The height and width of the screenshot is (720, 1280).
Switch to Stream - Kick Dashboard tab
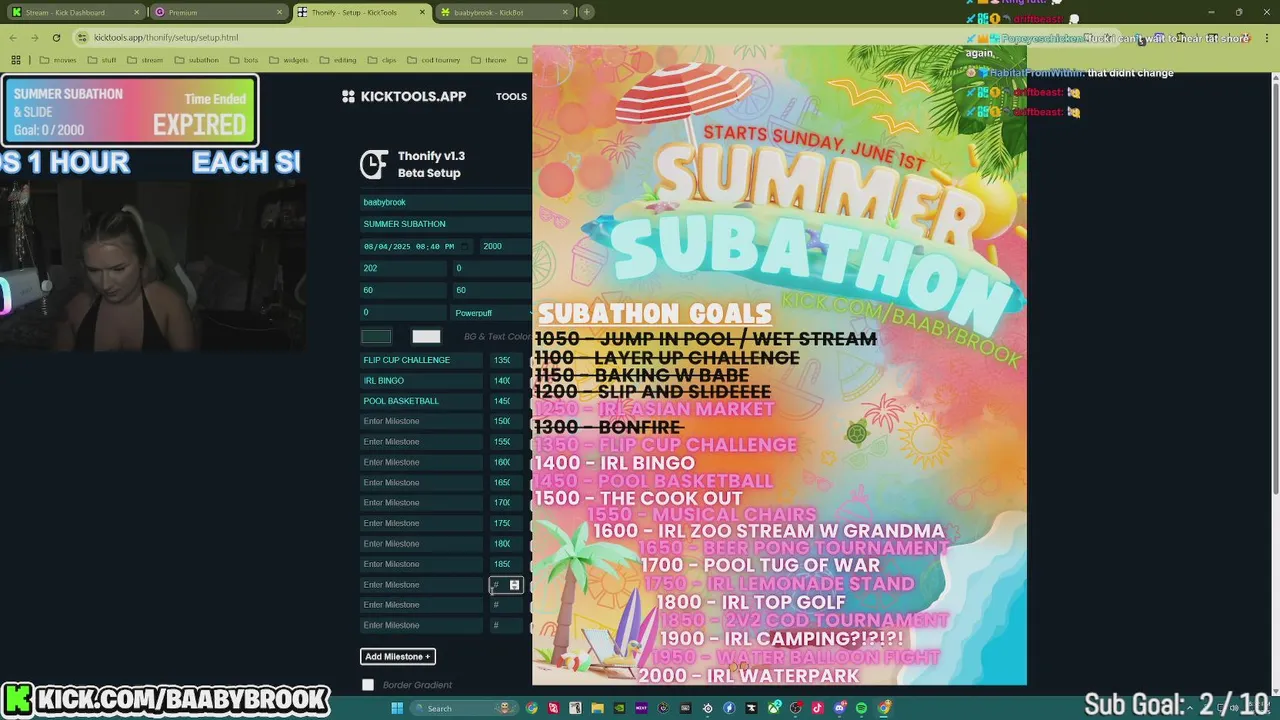coord(75,12)
